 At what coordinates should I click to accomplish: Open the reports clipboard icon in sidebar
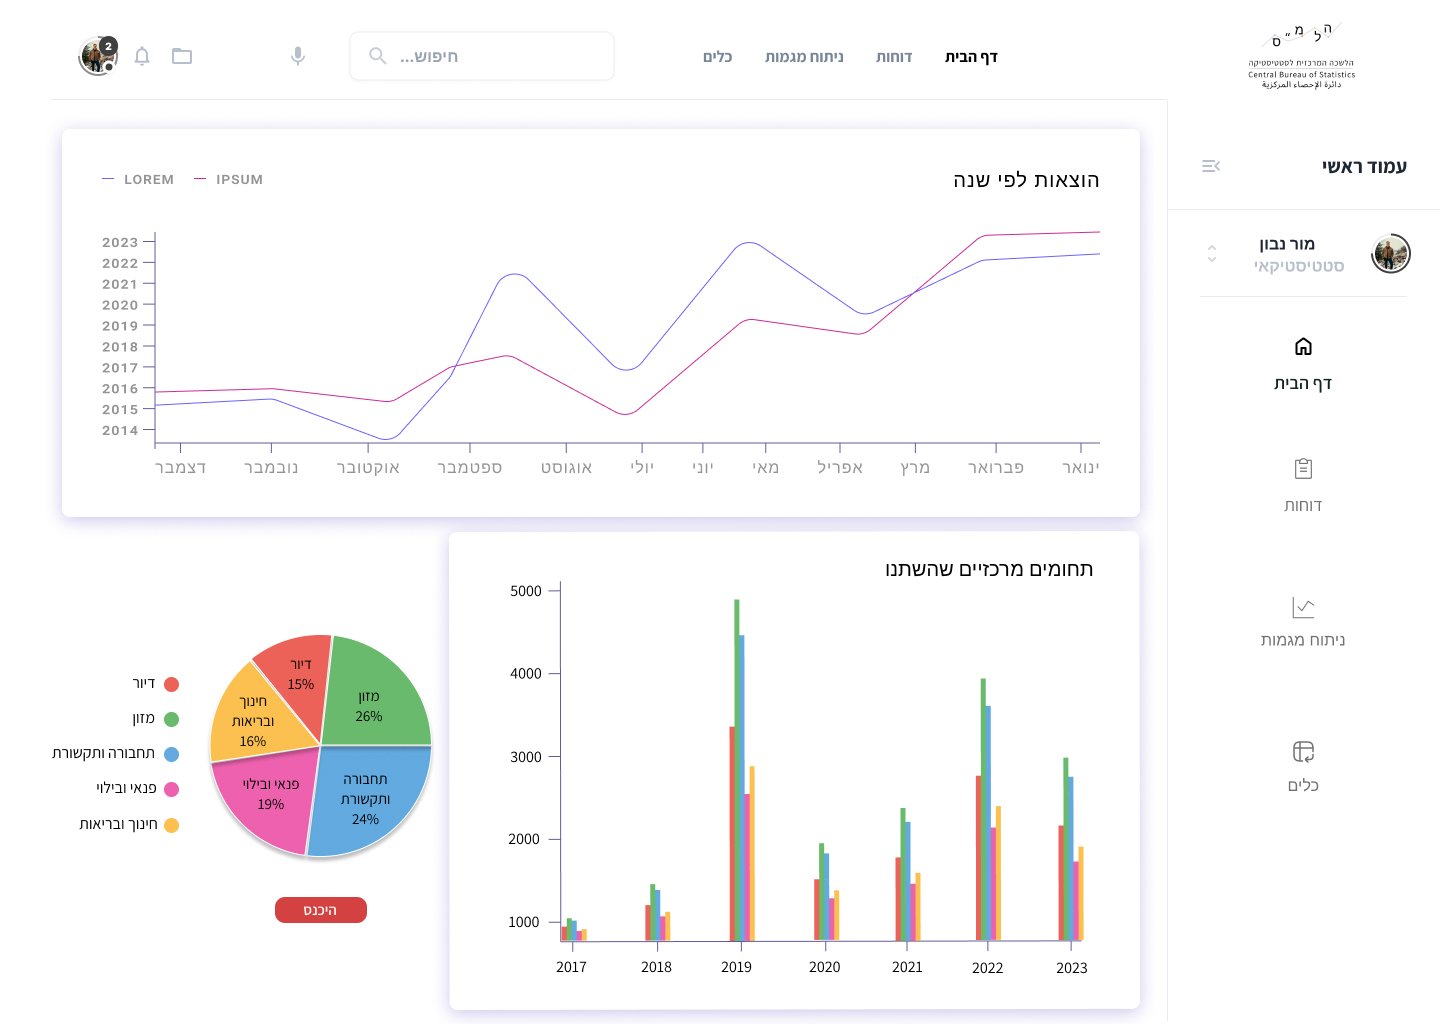pos(1303,468)
